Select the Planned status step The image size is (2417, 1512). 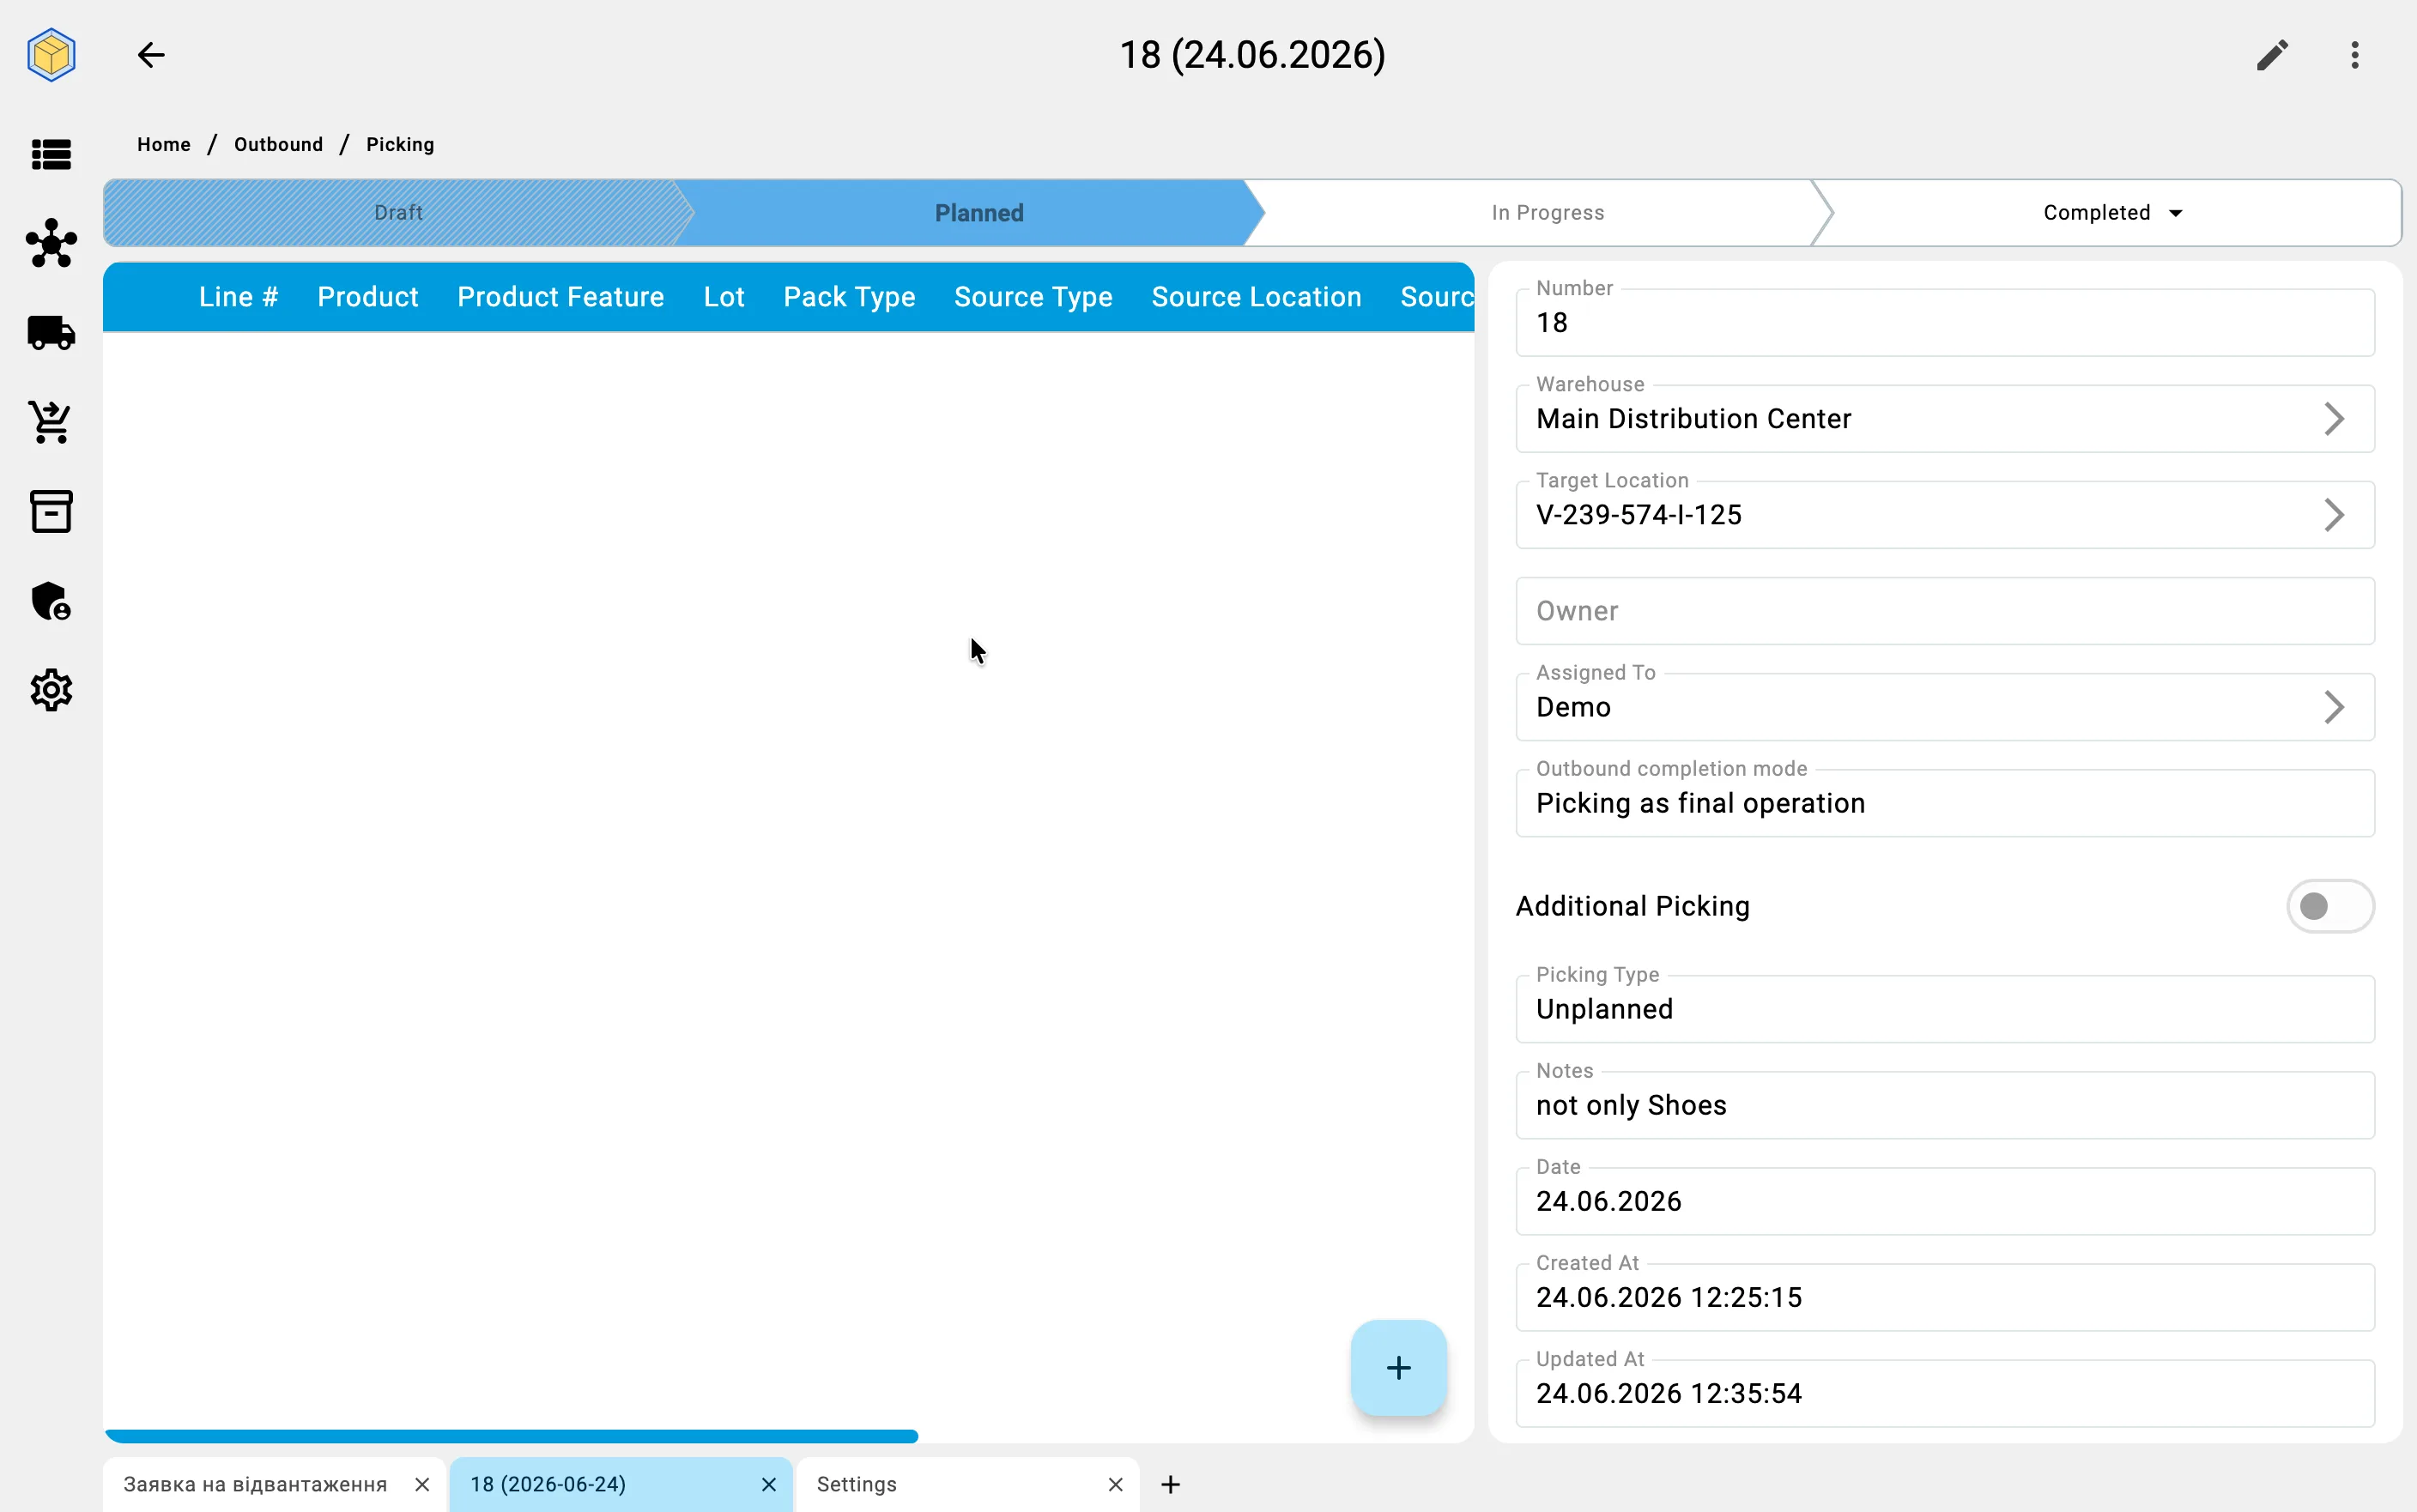[978, 213]
